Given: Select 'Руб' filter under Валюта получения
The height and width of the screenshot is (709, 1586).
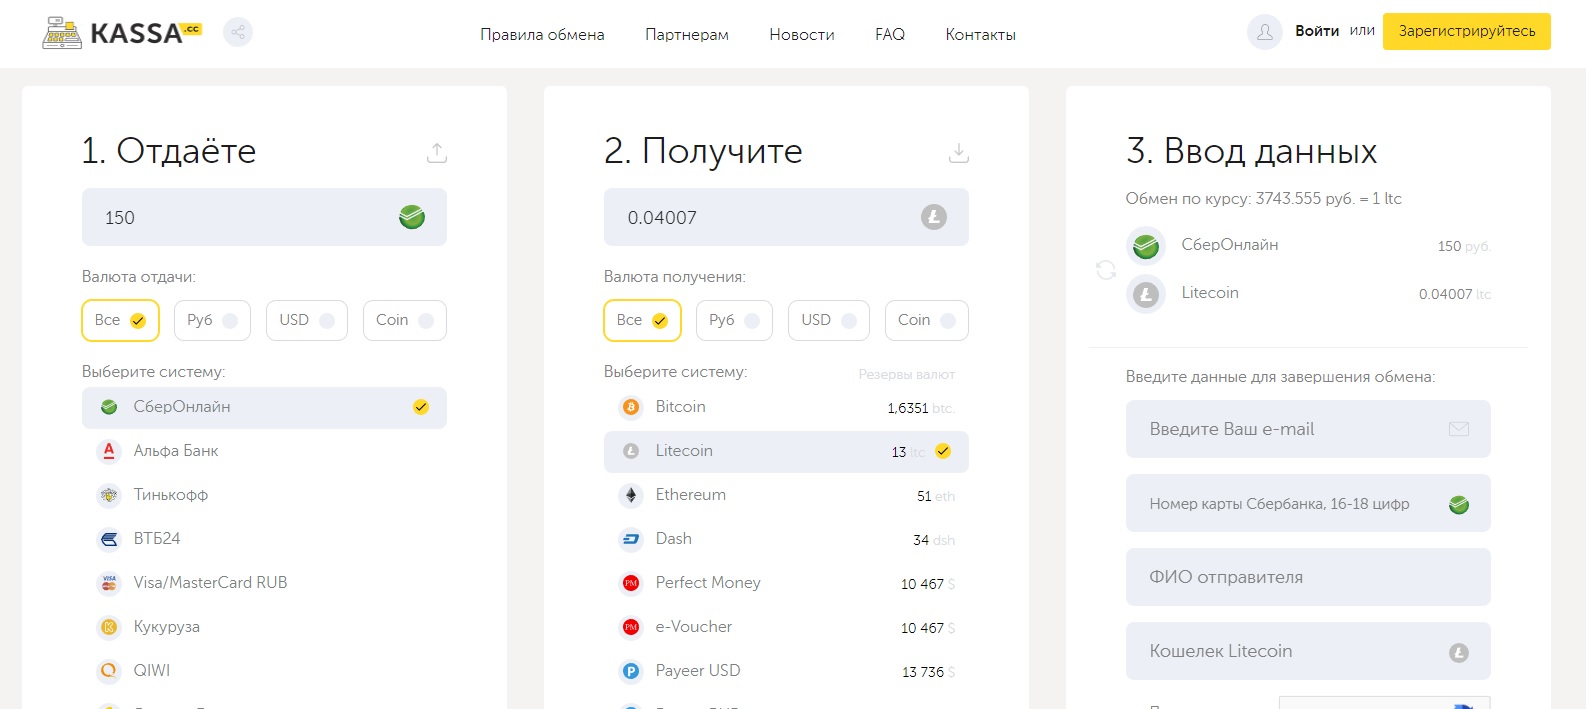Looking at the screenshot, I should pos(734,320).
